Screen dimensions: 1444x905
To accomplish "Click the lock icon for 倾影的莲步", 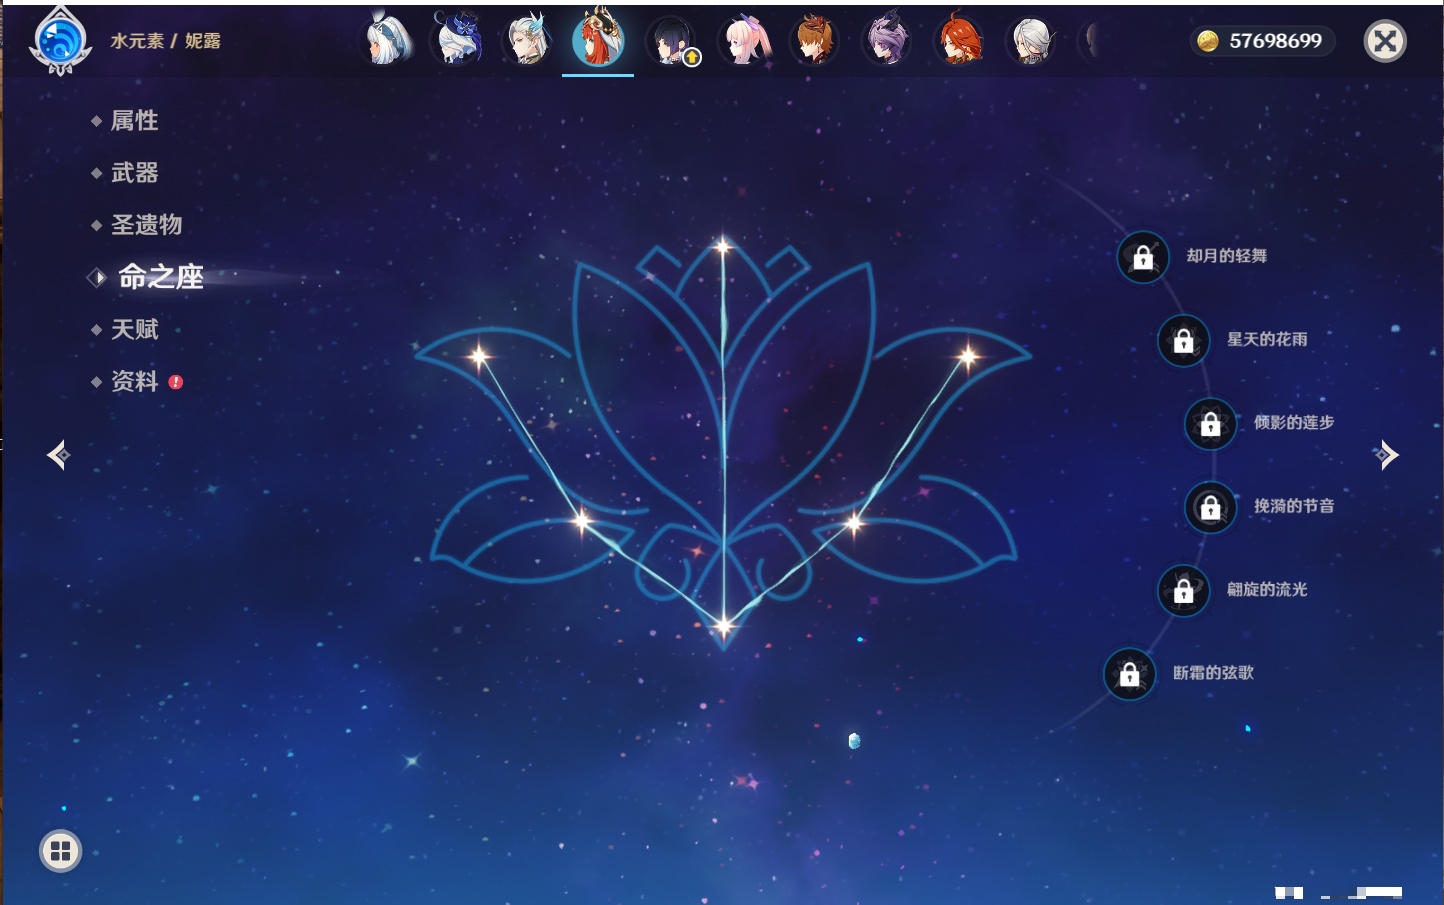I will (1210, 423).
